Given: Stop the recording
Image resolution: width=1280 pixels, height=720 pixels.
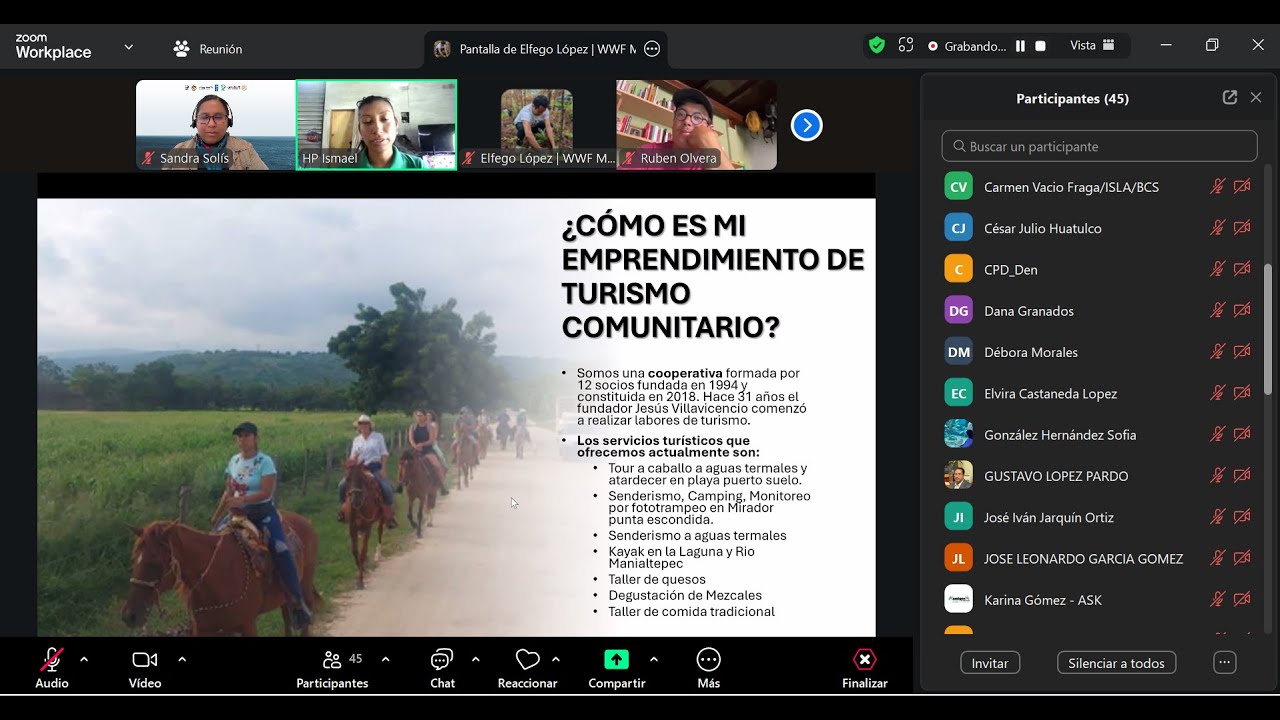Looking at the screenshot, I should point(1040,46).
